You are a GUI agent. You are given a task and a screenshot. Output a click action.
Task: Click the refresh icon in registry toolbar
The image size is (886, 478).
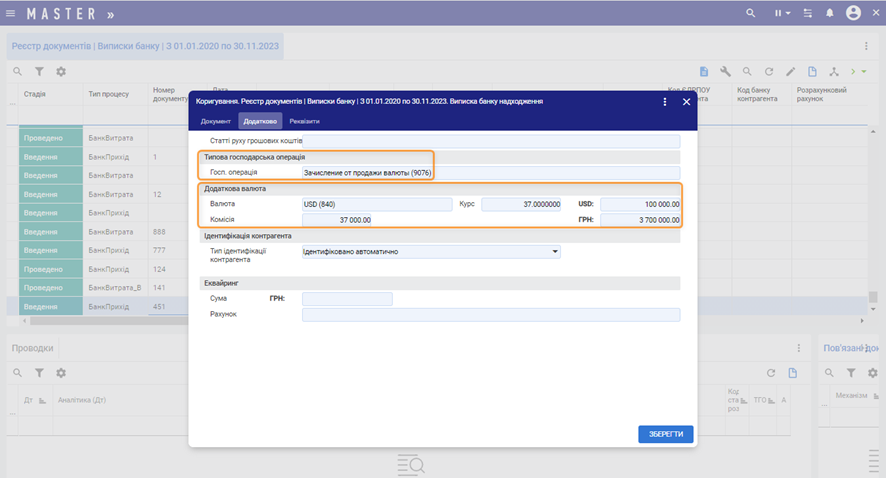click(769, 72)
